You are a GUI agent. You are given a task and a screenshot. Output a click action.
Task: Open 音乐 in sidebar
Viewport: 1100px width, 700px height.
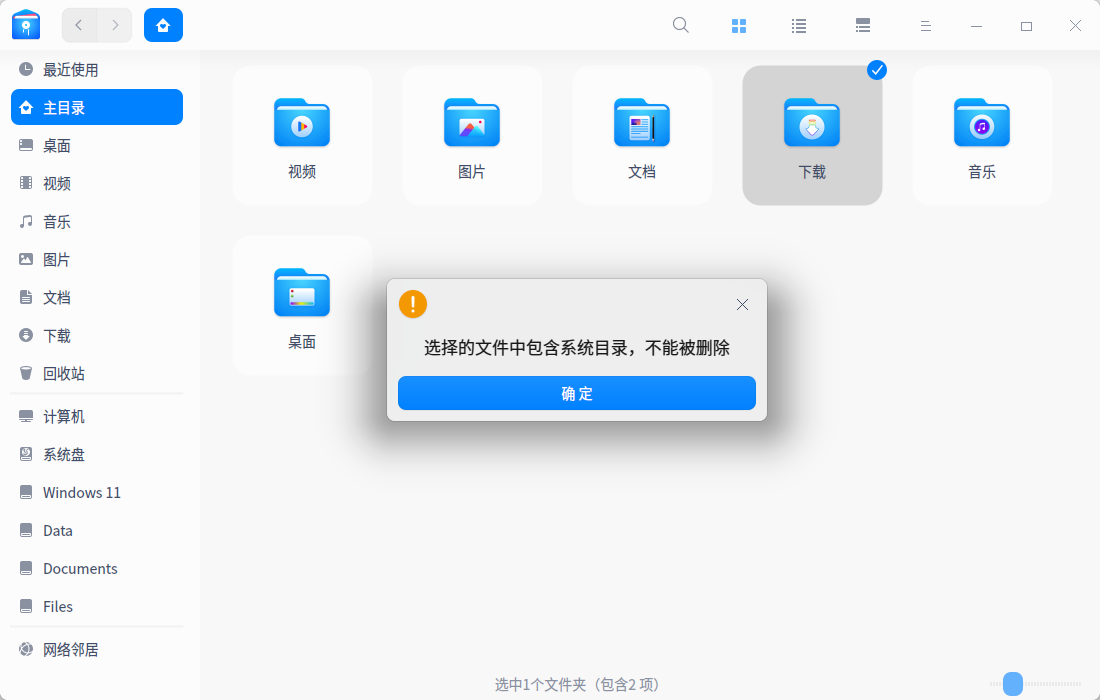[97, 222]
